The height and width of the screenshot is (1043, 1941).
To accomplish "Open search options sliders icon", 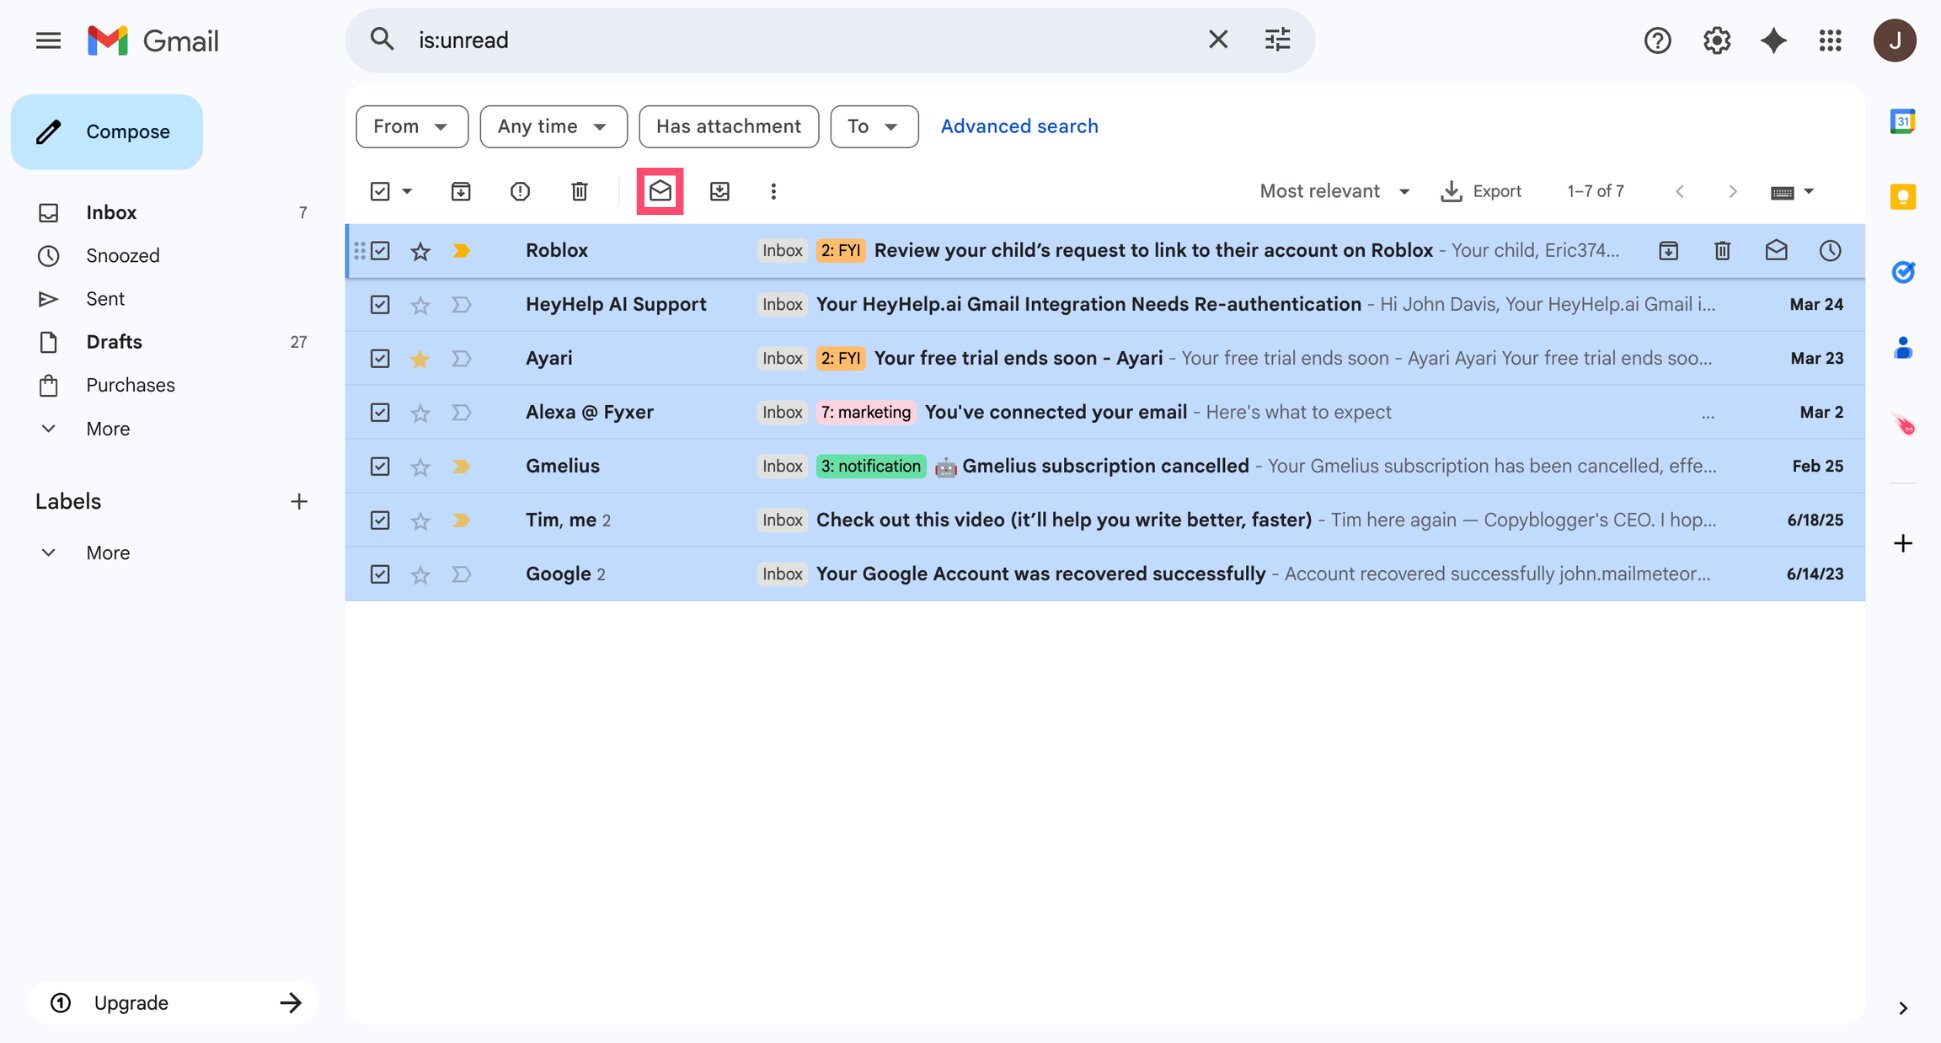I will pos(1277,39).
